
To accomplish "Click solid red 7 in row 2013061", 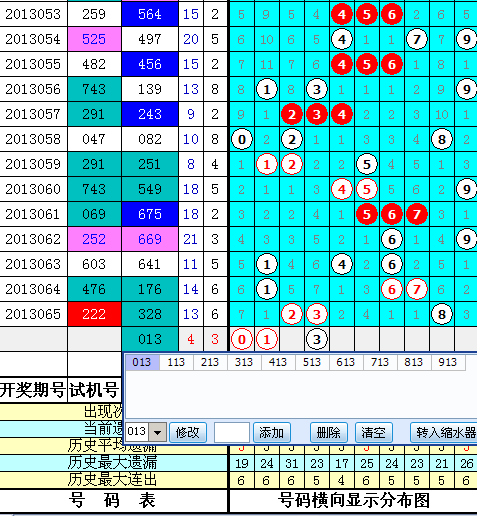I will [417, 214].
